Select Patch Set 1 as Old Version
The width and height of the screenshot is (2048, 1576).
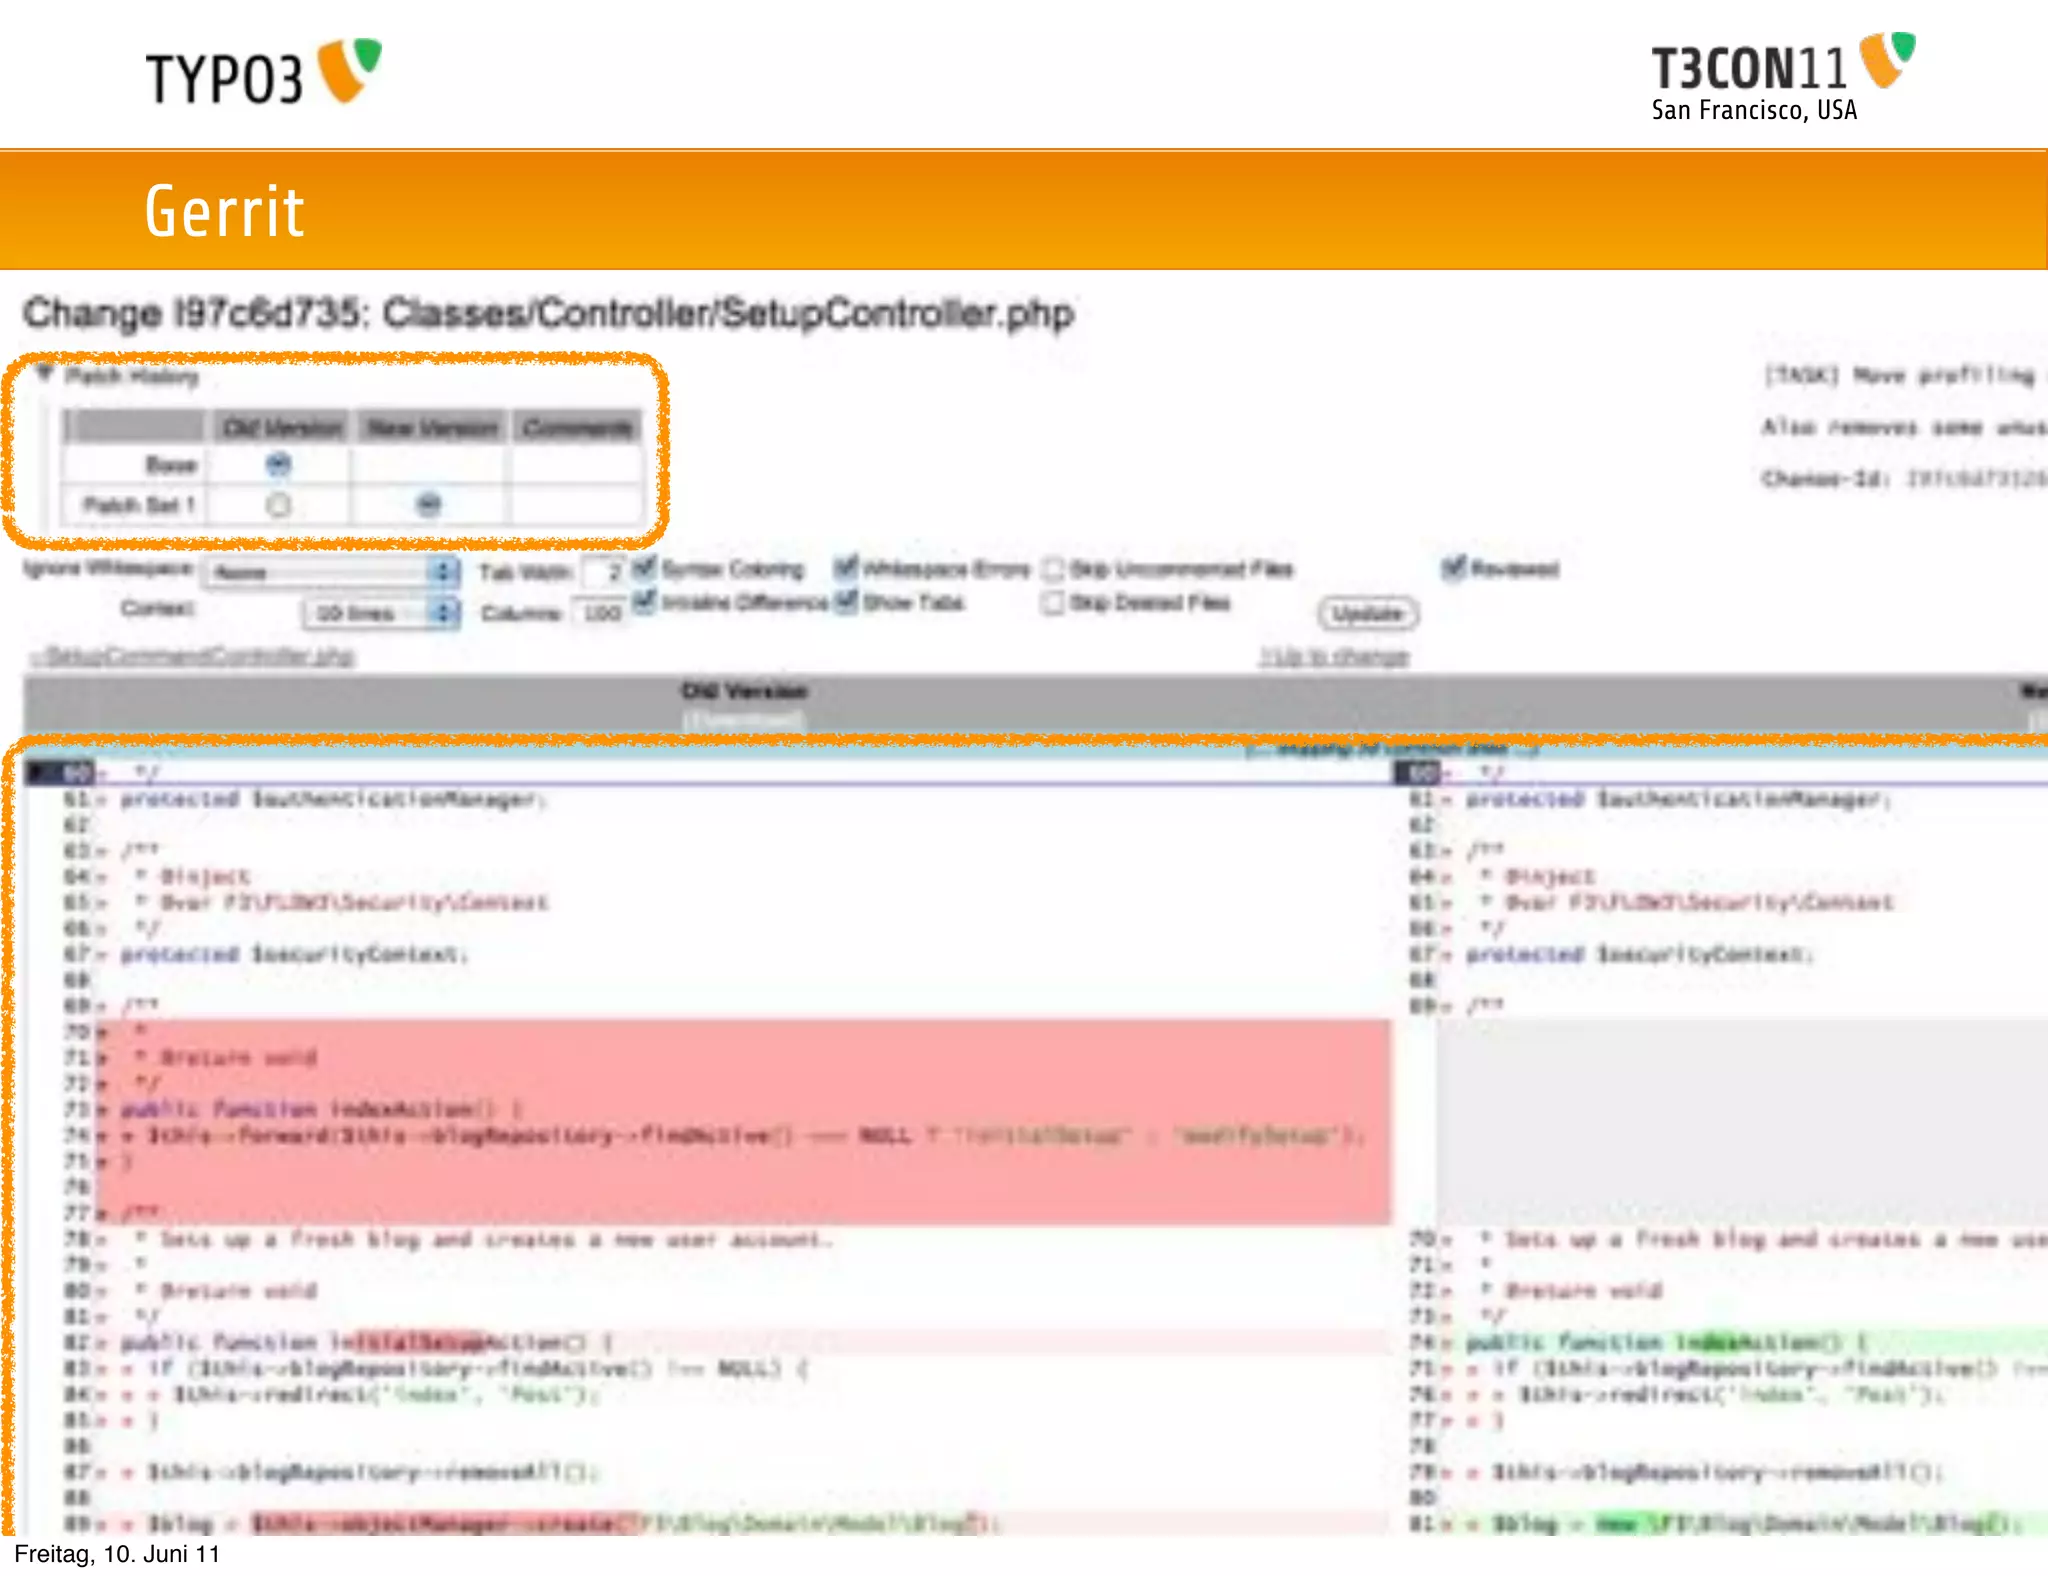pyautogui.click(x=278, y=505)
